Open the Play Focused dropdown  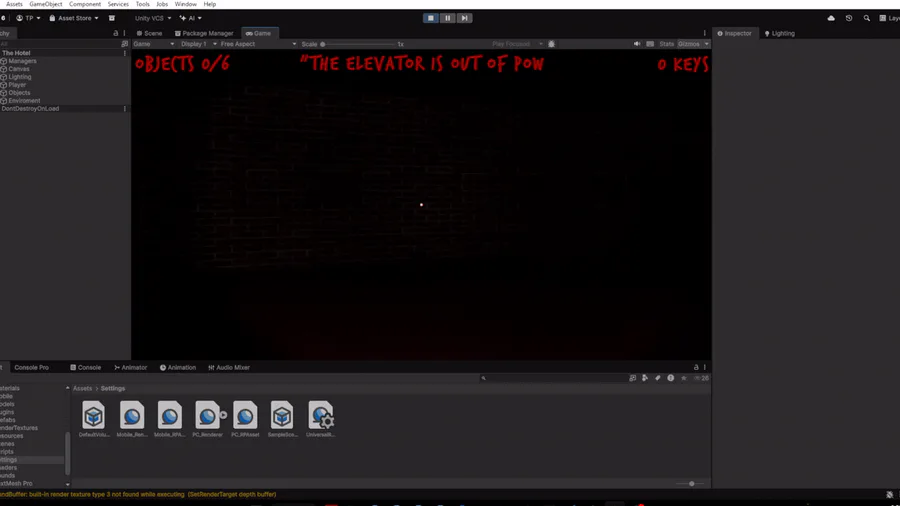[517, 44]
